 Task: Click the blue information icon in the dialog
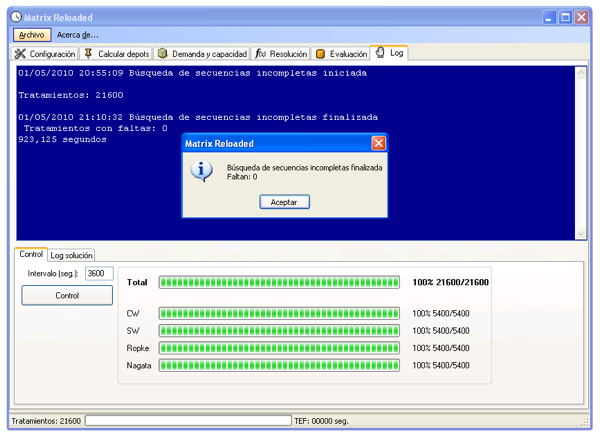pyautogui.click(x=203, y=171)
